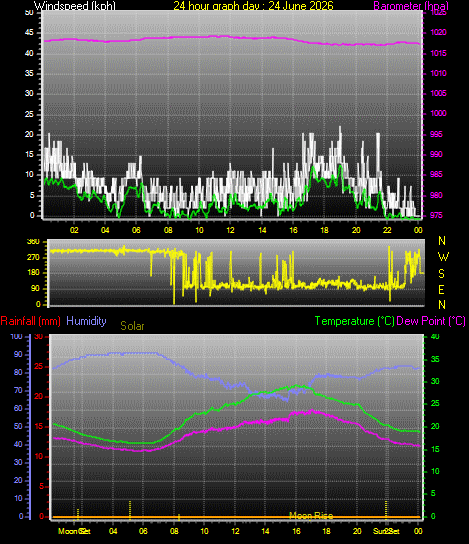This screenshot has height=544, width=469.
Task: Select the "Temperature (°C)" legend label
Action: [x=355, y=321]
